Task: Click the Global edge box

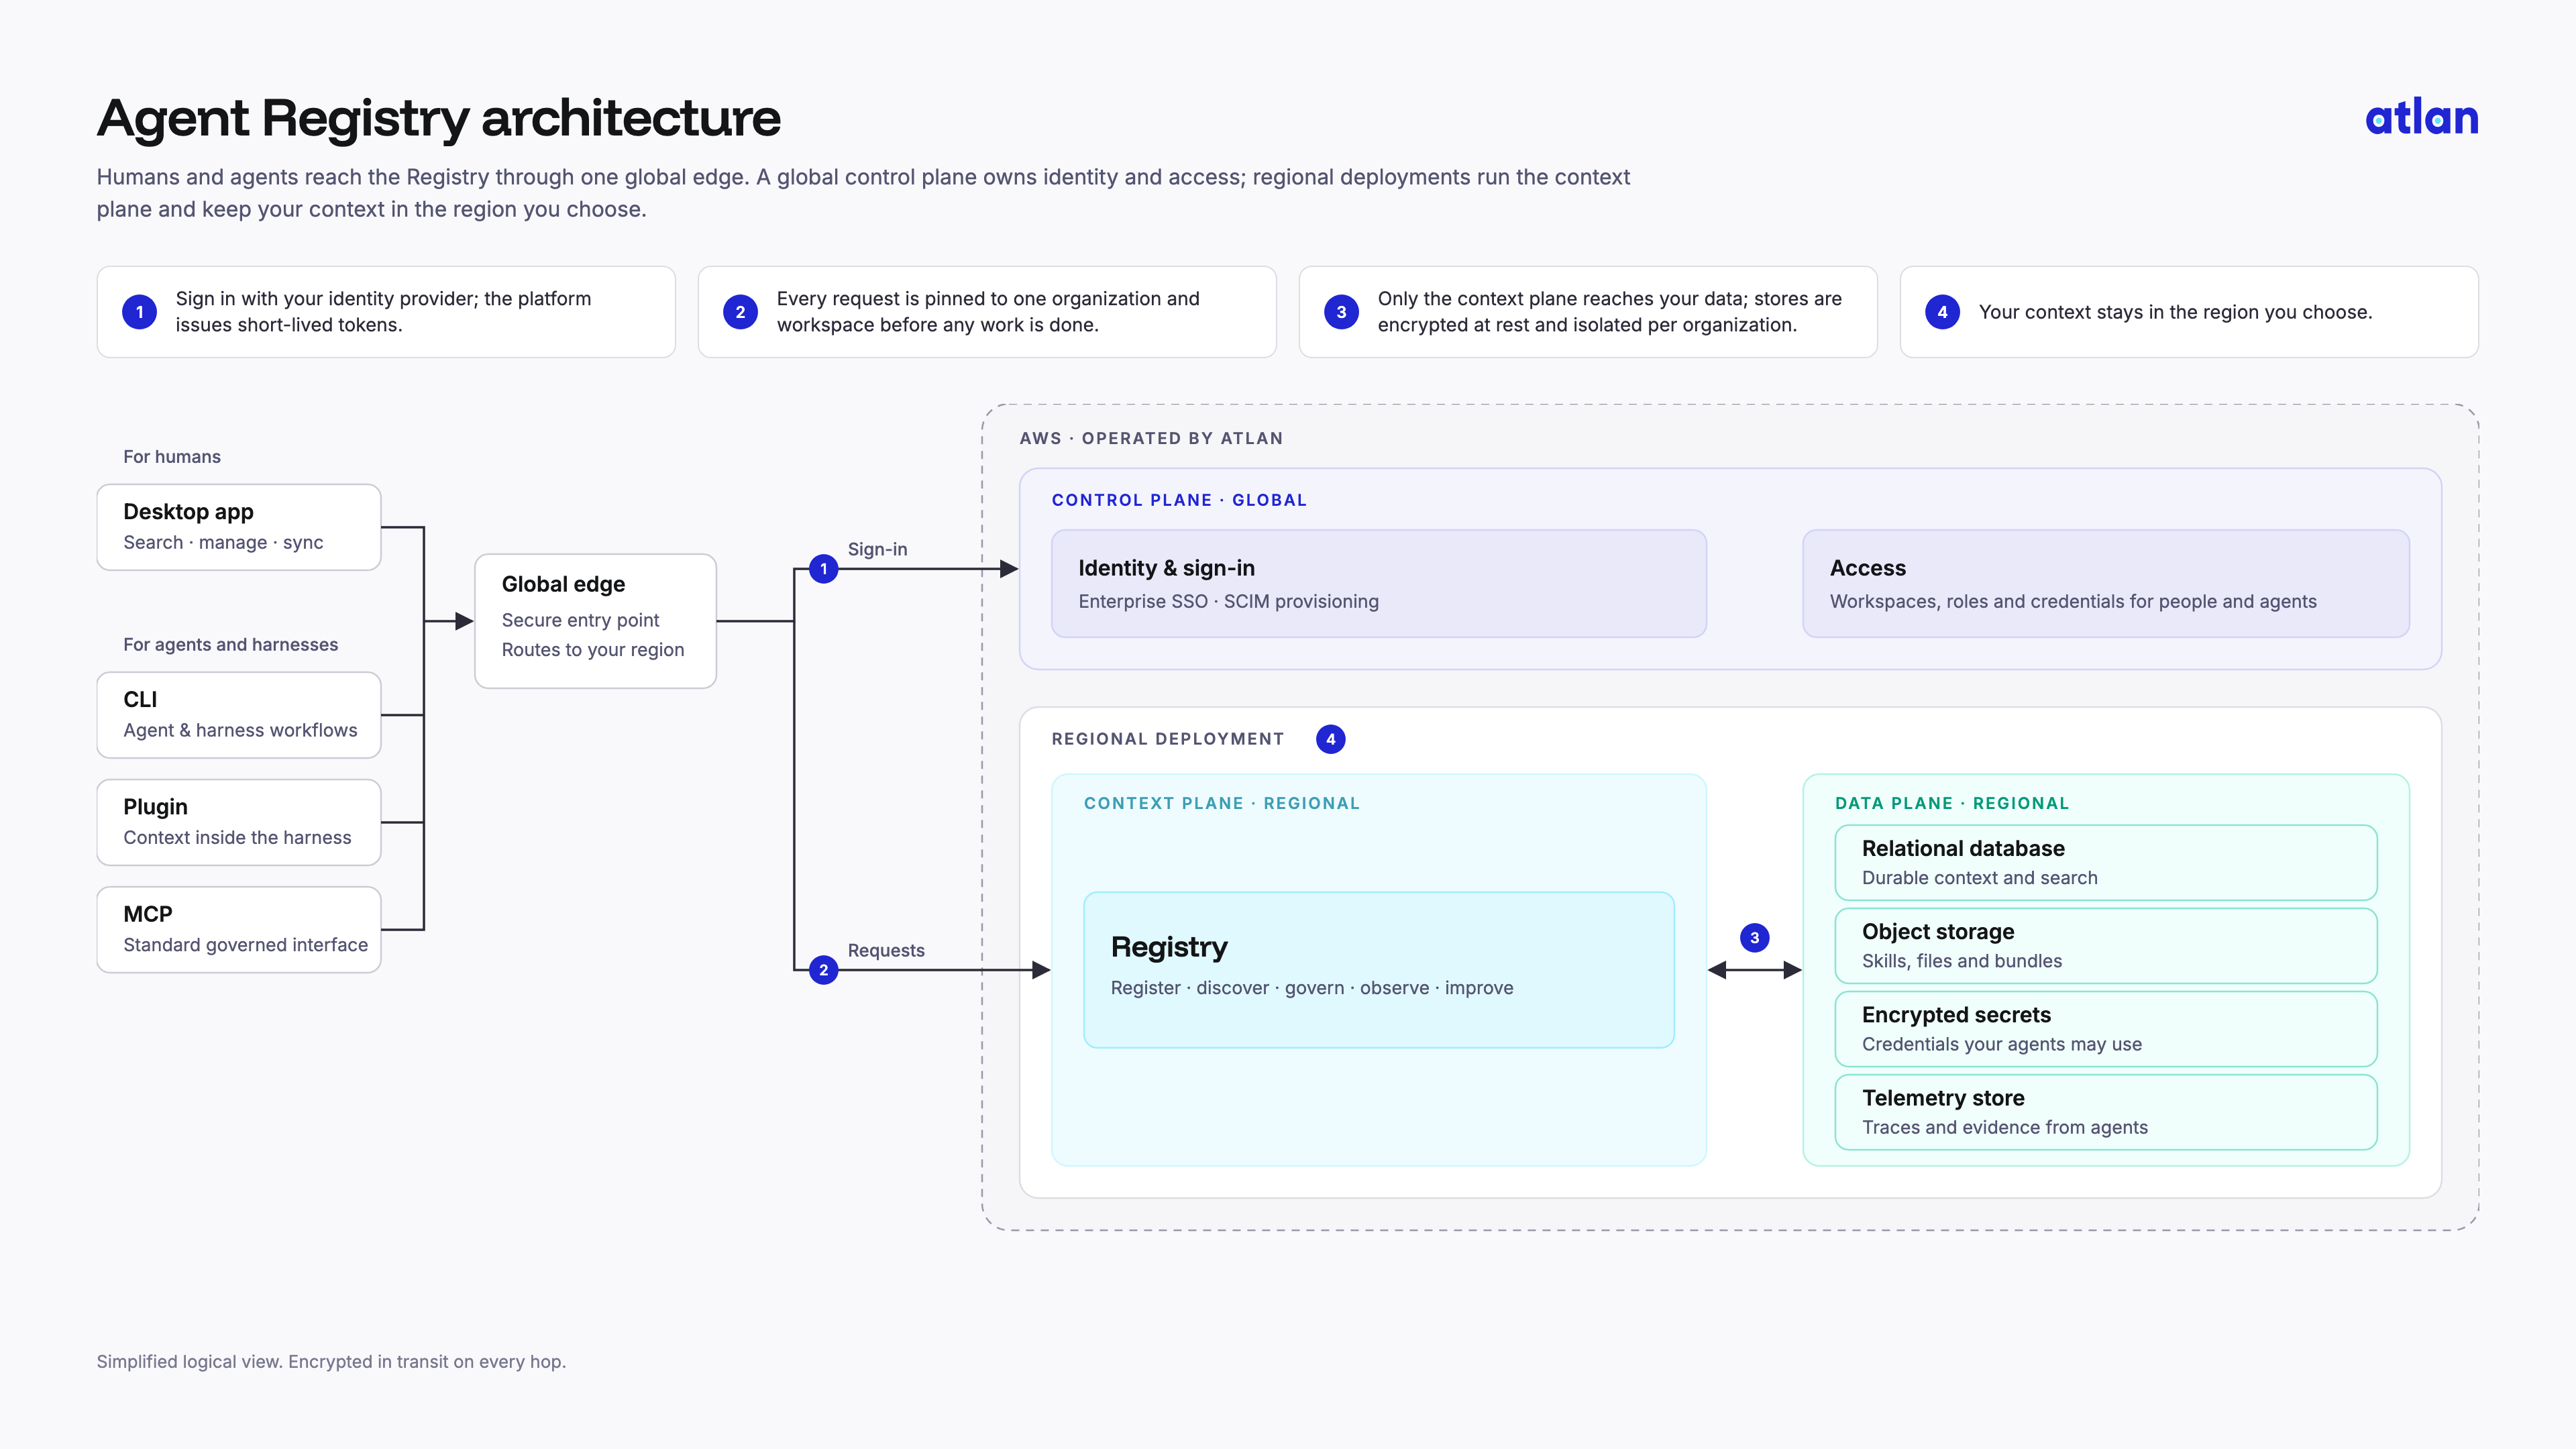Action: (x=595, y=621)
